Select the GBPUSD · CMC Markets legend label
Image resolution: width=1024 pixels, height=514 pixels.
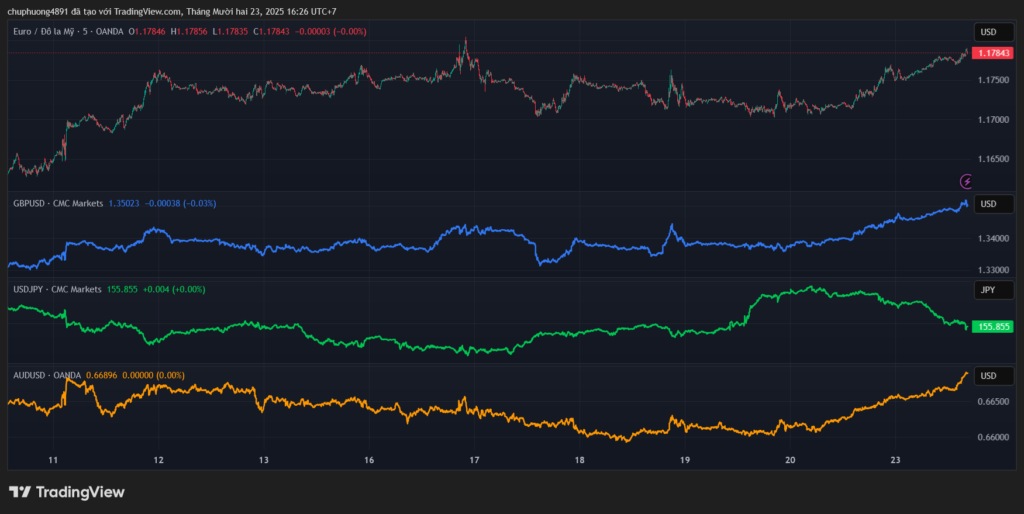click(58, 203)
